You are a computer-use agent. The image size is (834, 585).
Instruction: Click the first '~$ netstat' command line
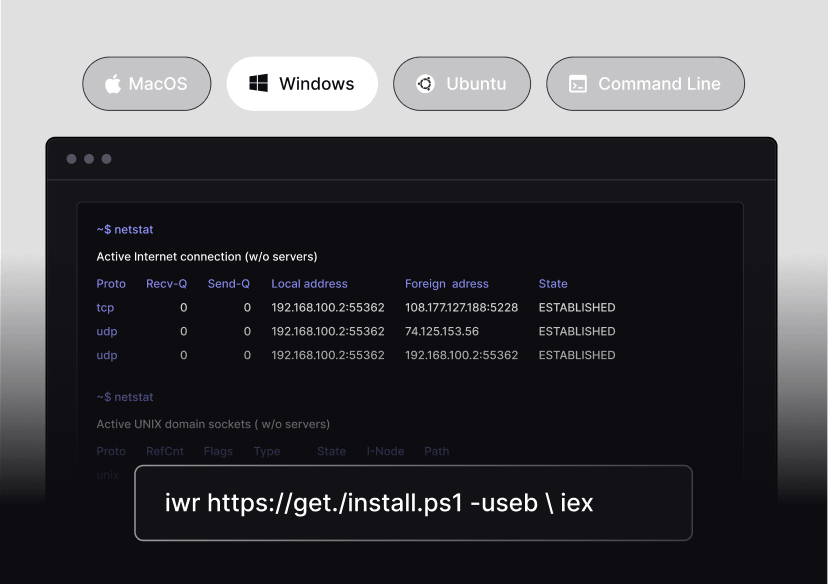click(x=125, y=229)
